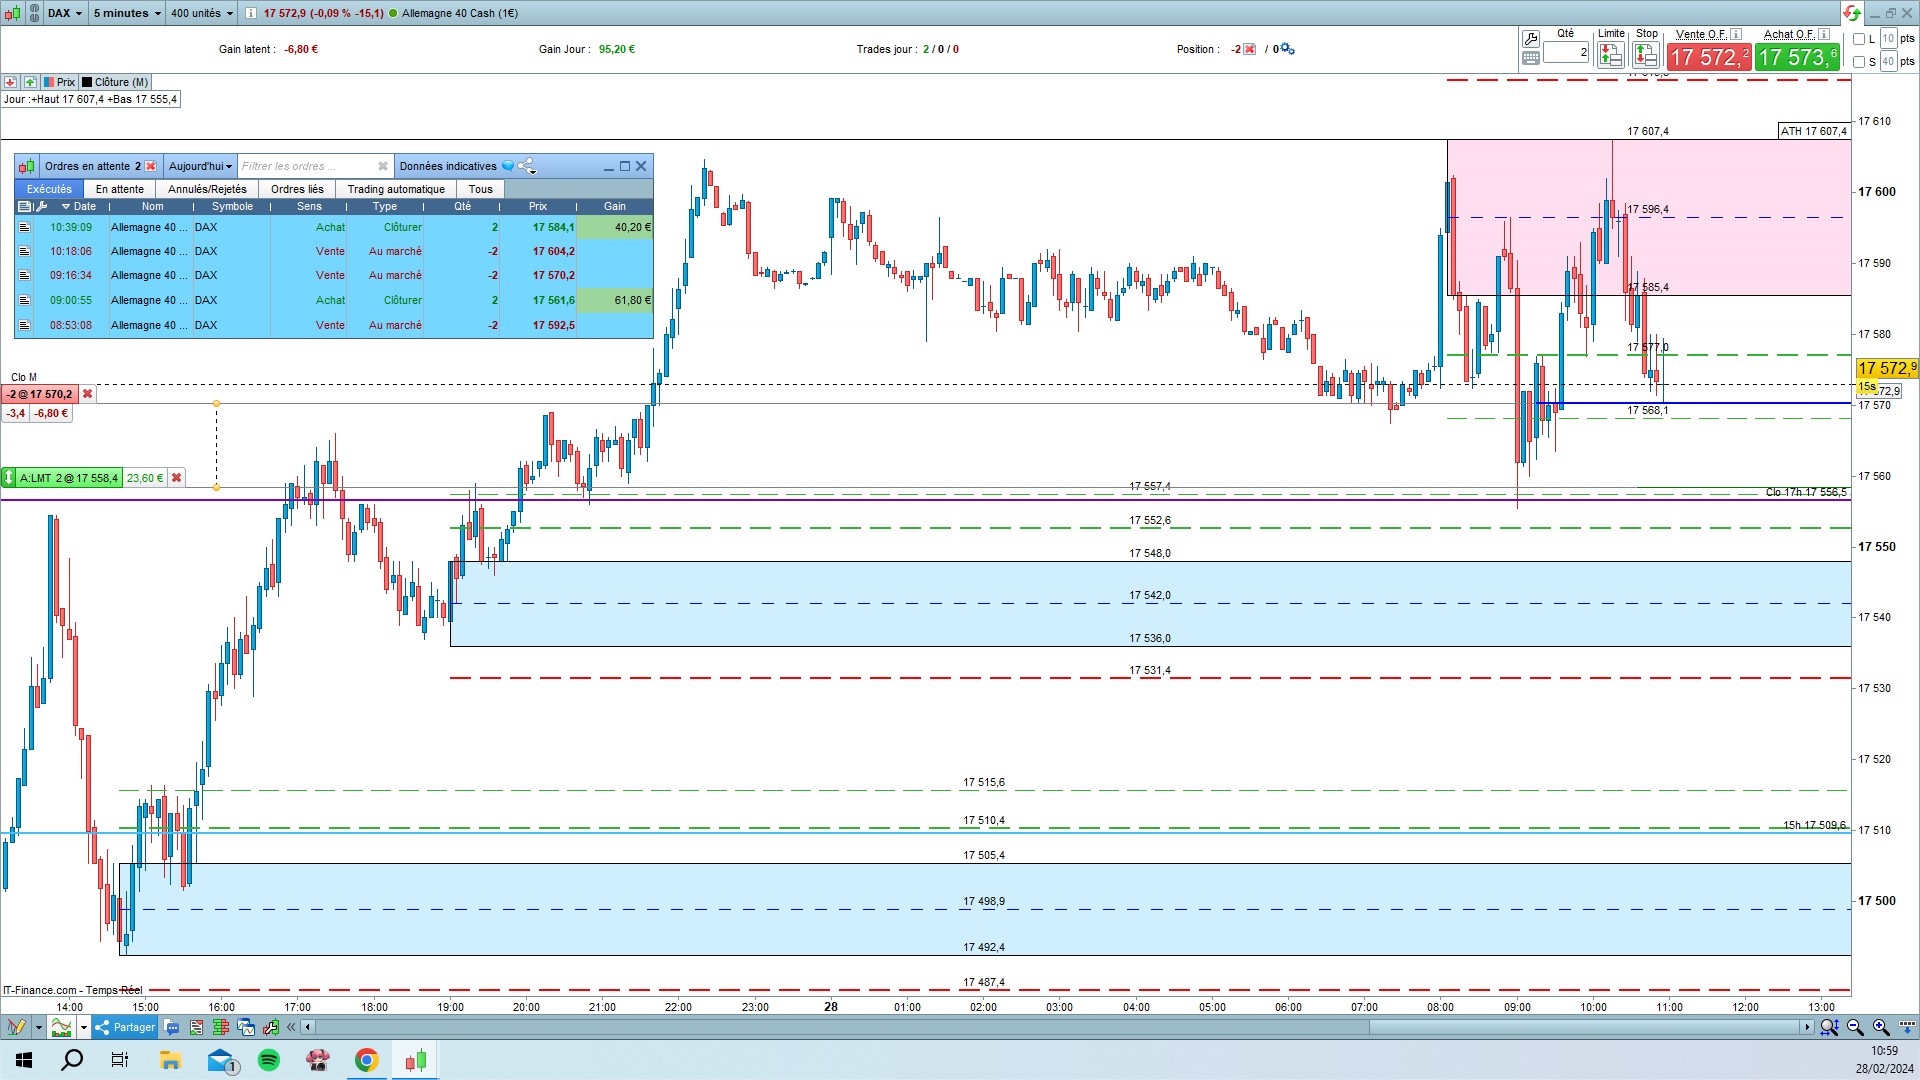1920x1080 pixels.
Task: Click the drawing tools pencil icon
Action: click(x=16, y=1027)
